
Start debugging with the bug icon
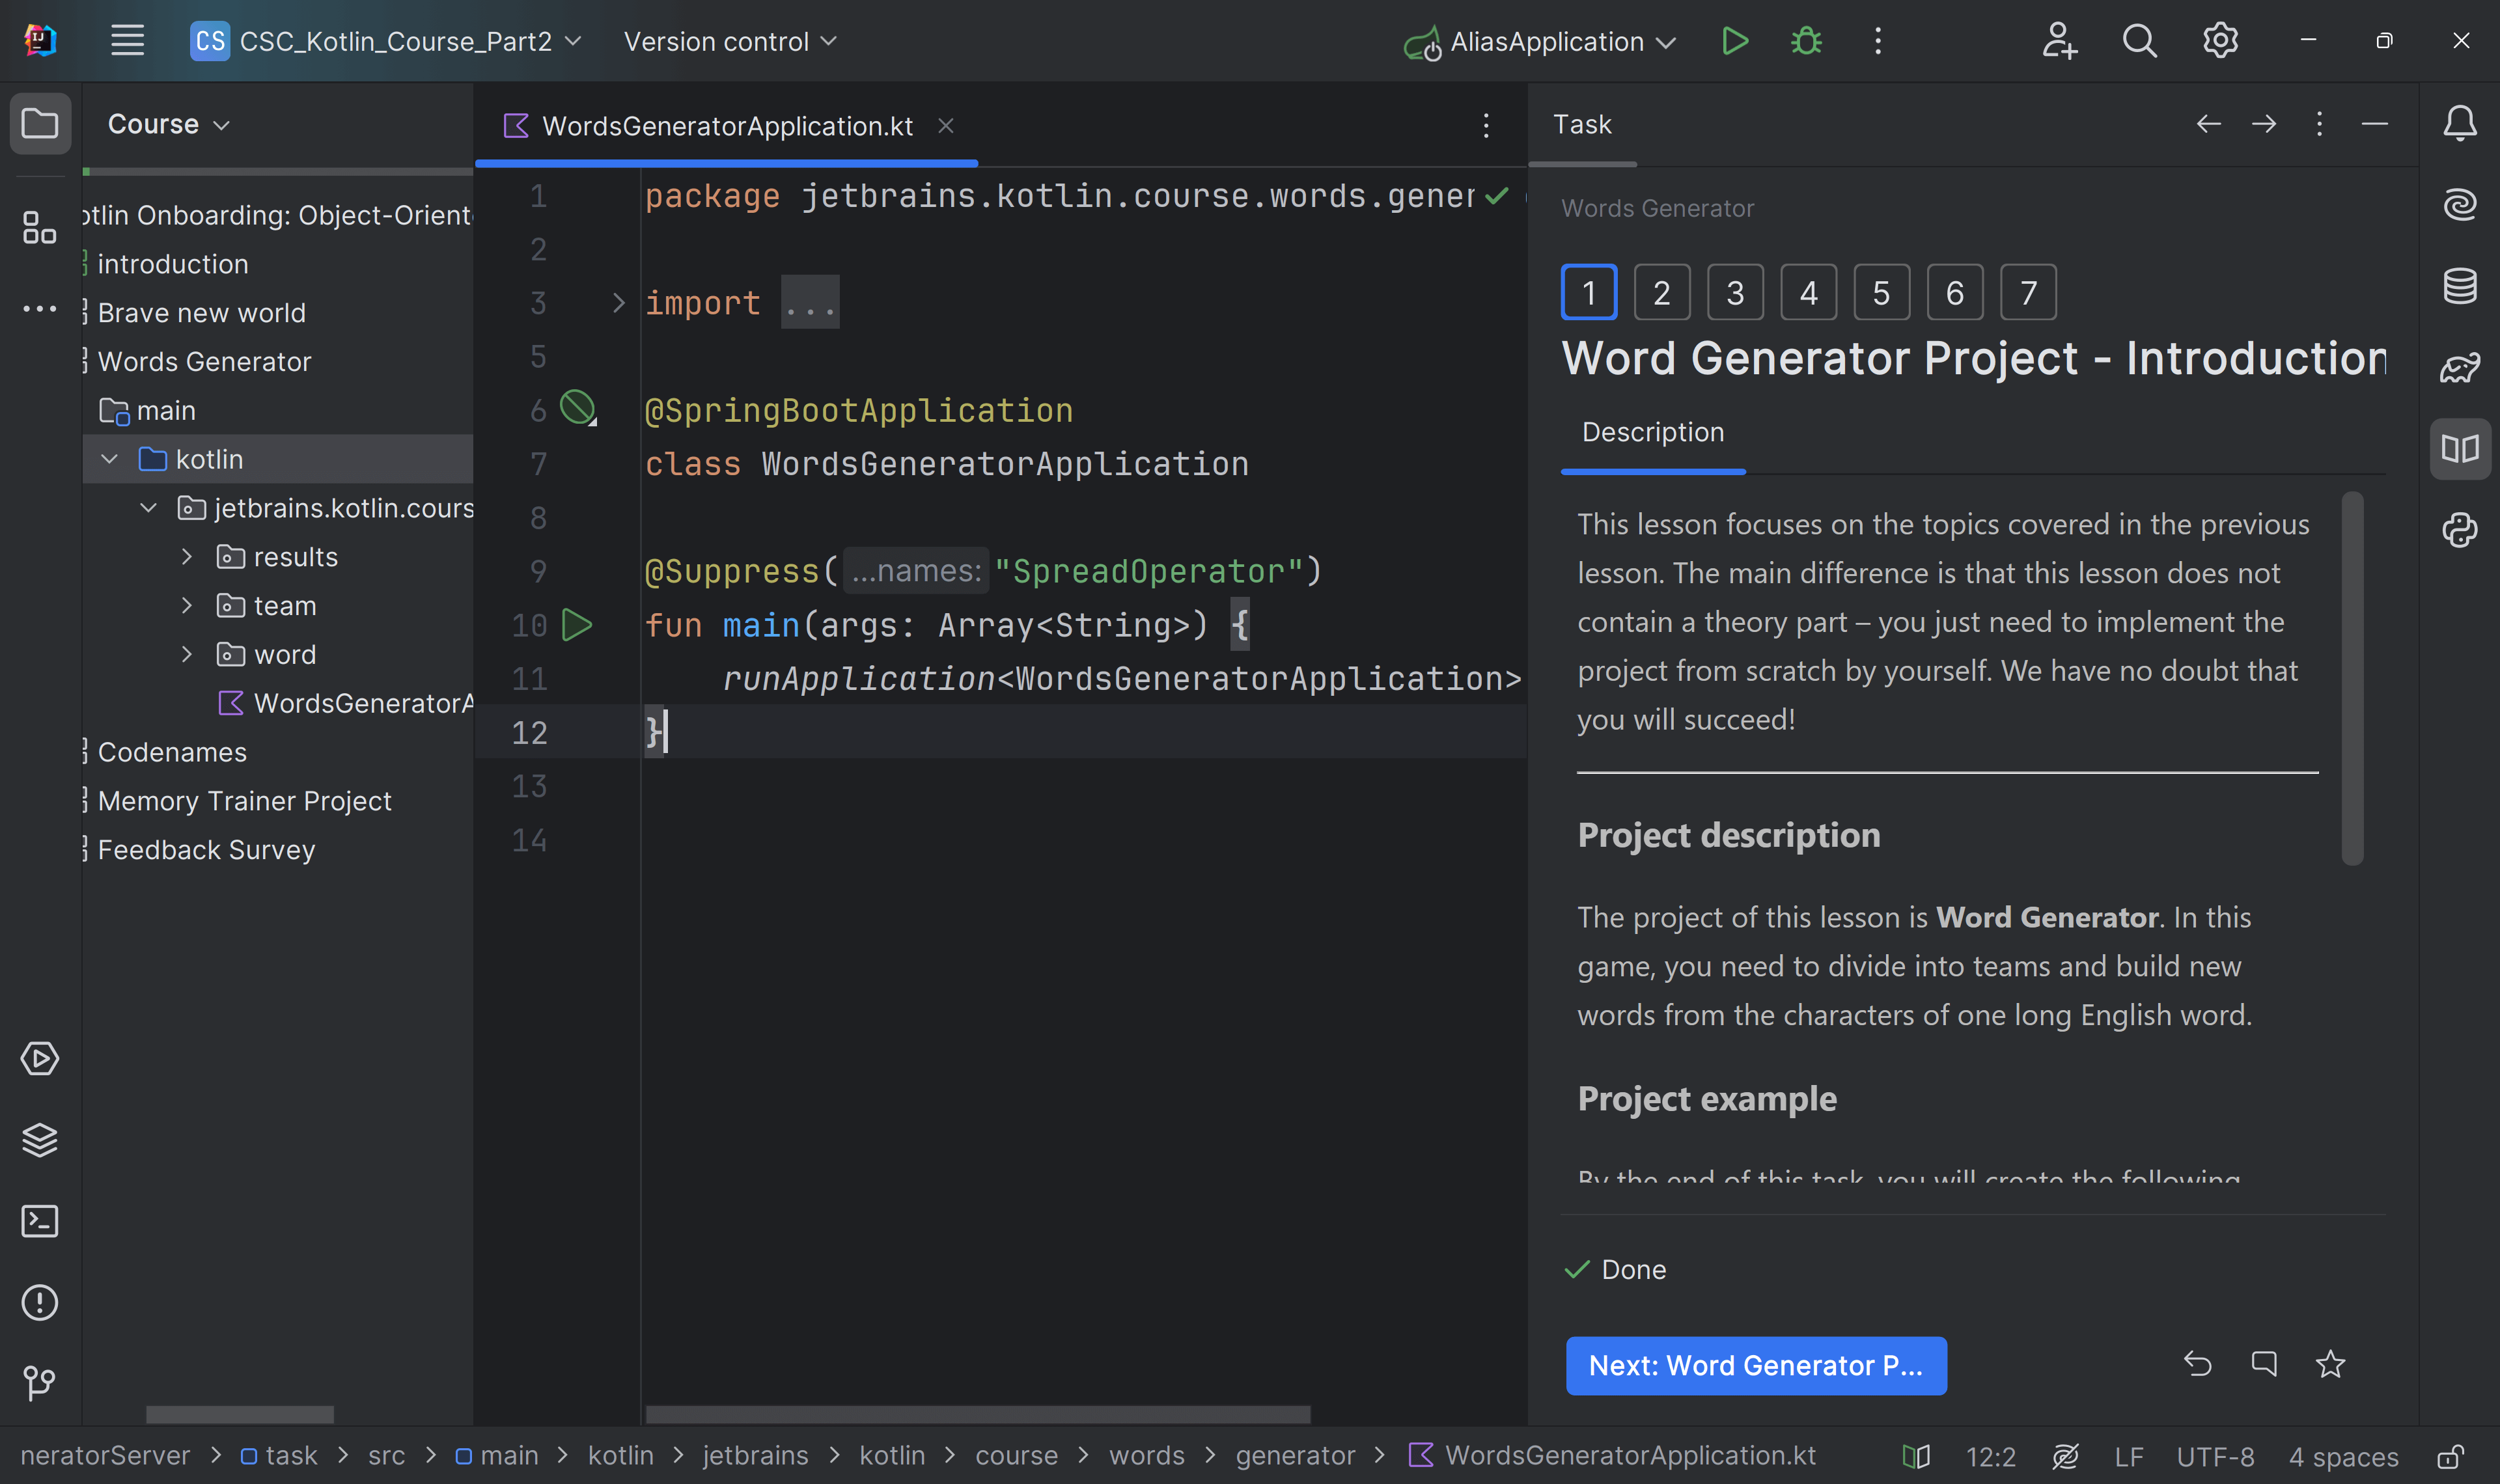(1806, 41)
